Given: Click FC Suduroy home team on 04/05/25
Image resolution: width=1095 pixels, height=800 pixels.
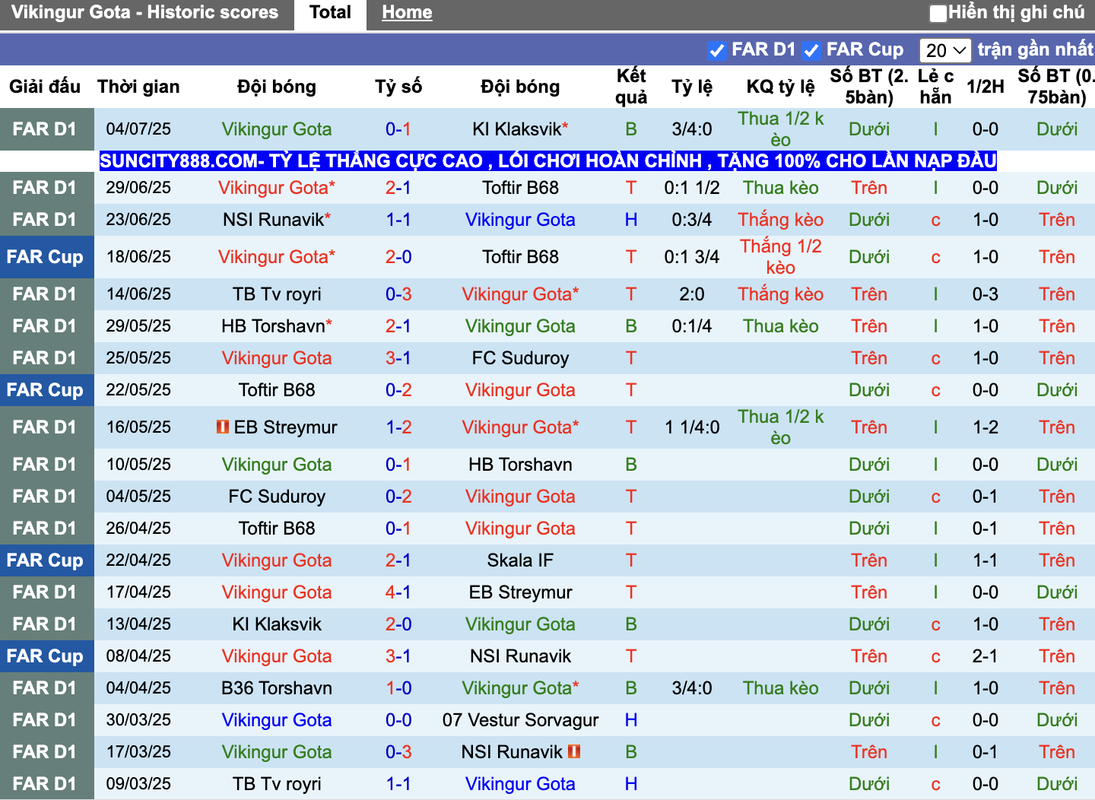Looking at the screenshot, I should click(x=277, y=496).
